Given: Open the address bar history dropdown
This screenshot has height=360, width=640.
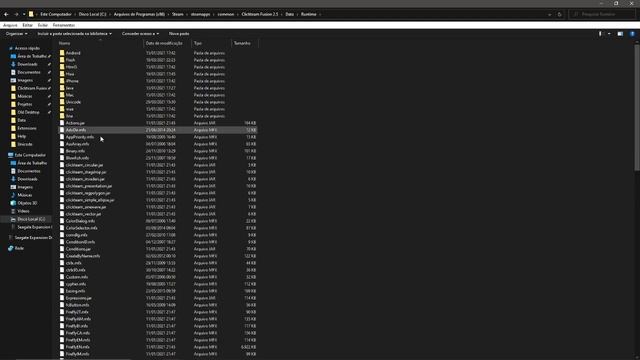Looking at the screenshot, I should (549, 14).
